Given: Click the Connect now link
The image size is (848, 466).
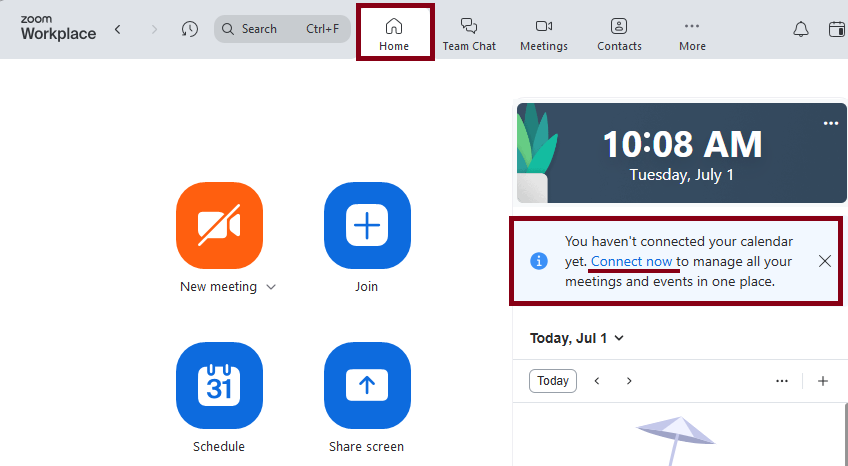Looking at the screenshot, I should 631,262.
